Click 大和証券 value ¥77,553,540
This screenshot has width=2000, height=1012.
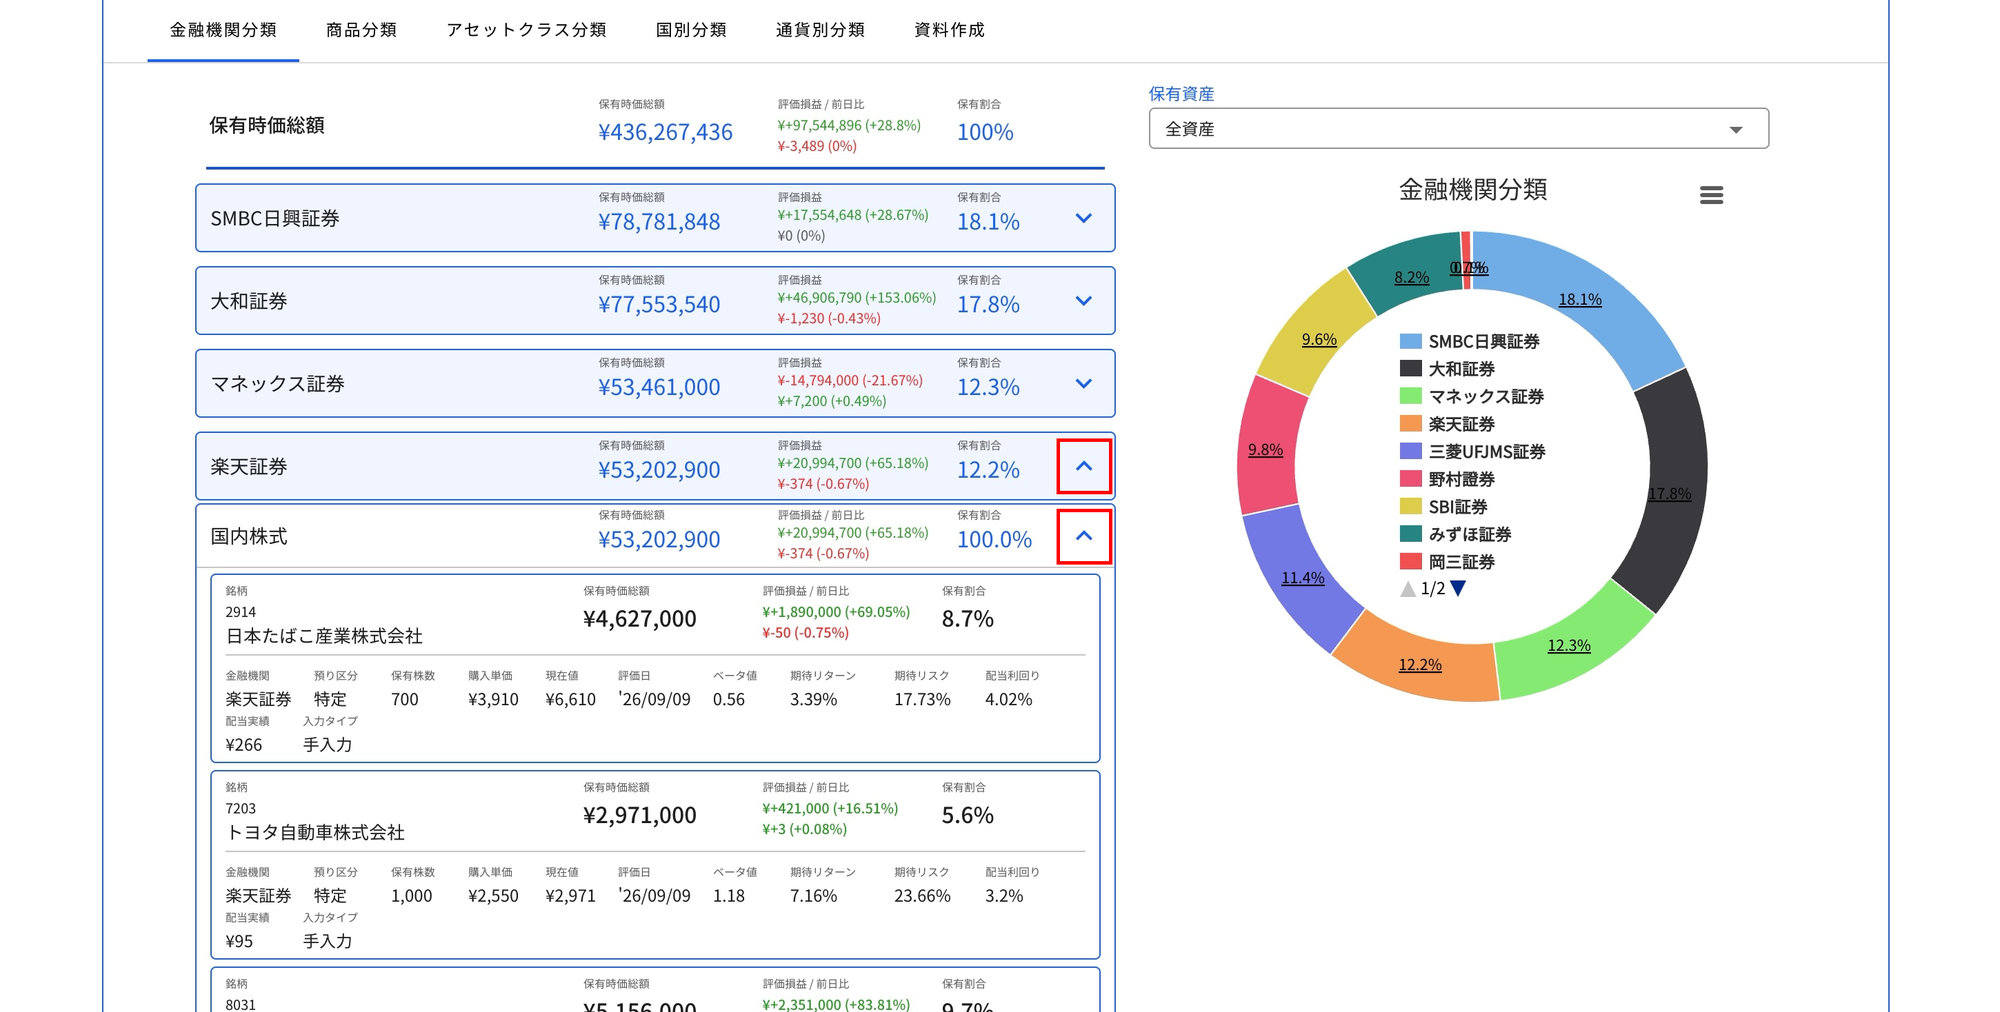(659, 305)
